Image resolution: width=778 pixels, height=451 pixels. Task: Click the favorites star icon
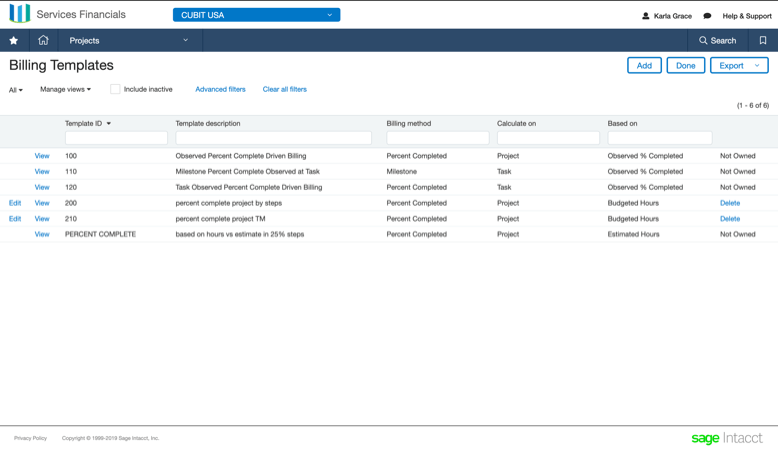click(14, 41)
